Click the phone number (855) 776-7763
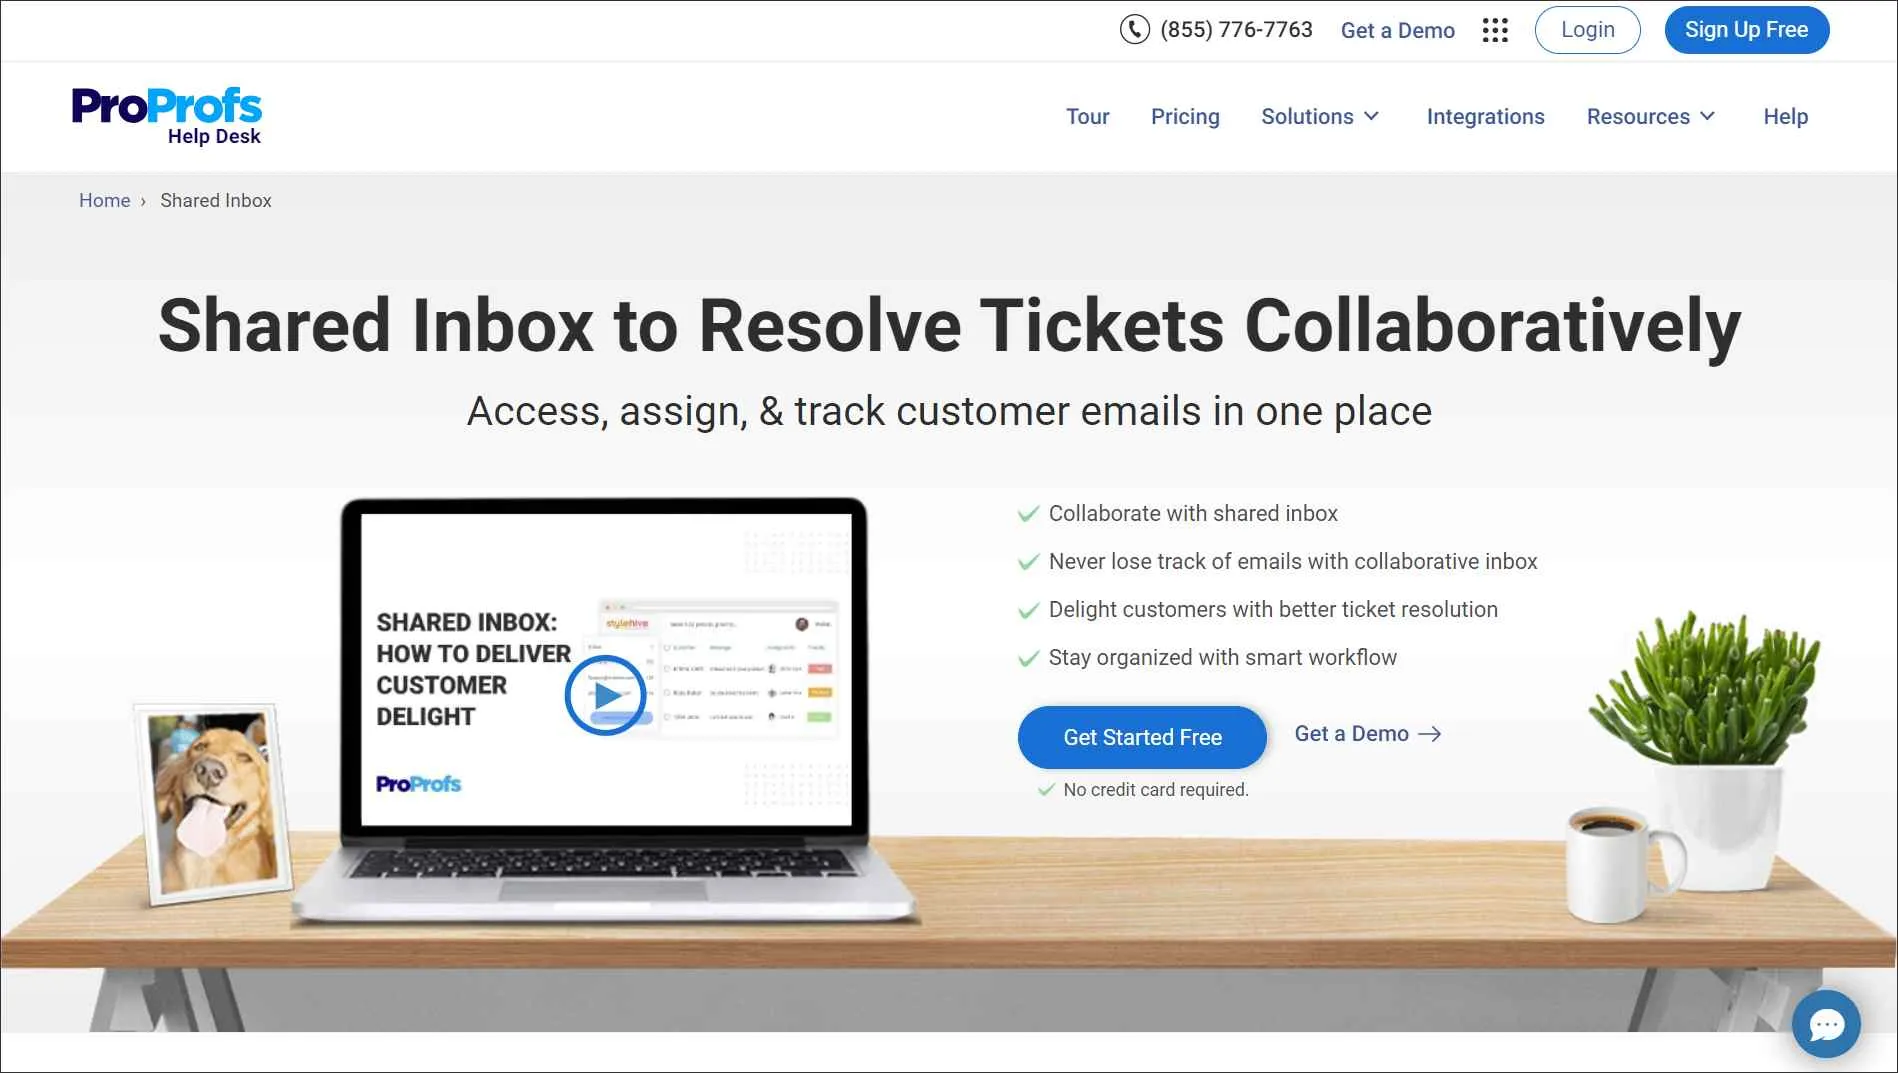The width and height of the screenshot is (1898, 1073). pos(1236,30)
